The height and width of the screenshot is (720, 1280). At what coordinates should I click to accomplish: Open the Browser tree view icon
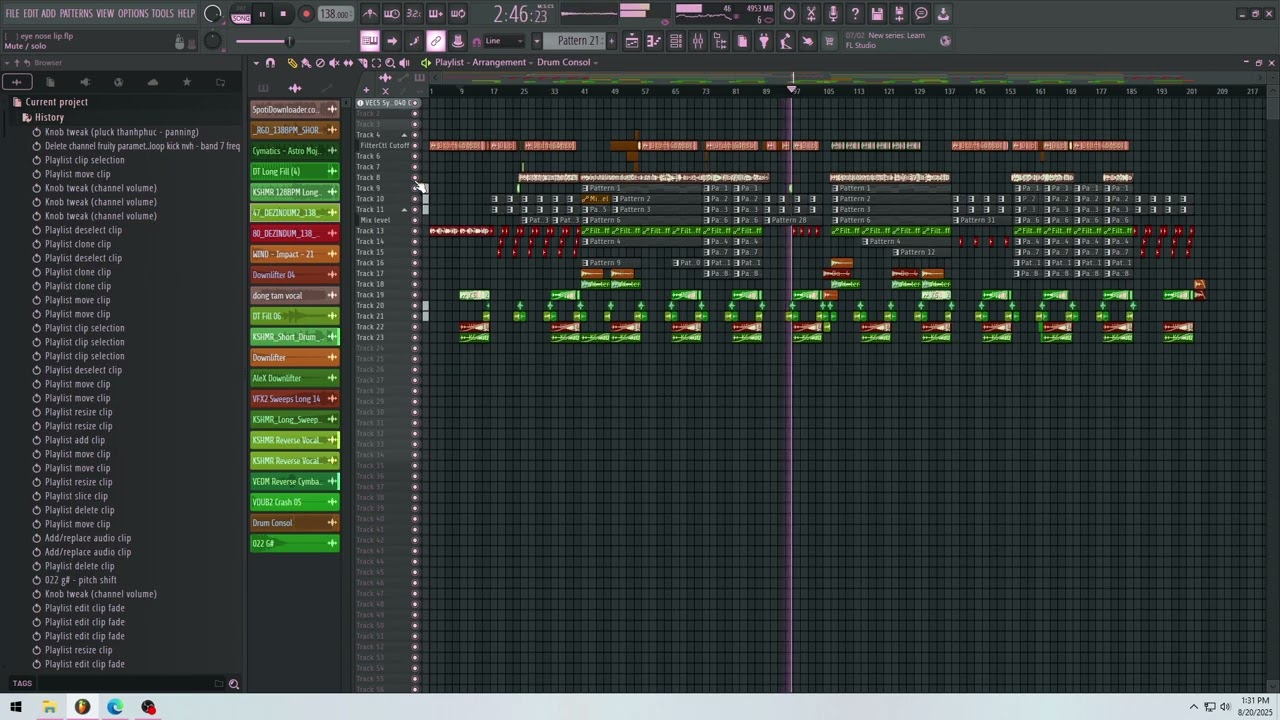tap(720, 41)
